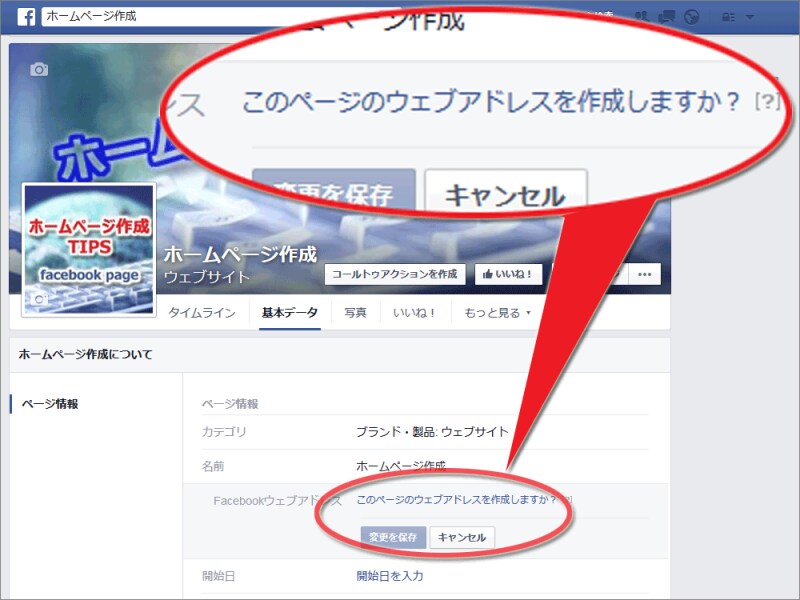This screenshot has width=800, height=600.
Task: Open the friend requests icon
Action: [x=642, y=15]
